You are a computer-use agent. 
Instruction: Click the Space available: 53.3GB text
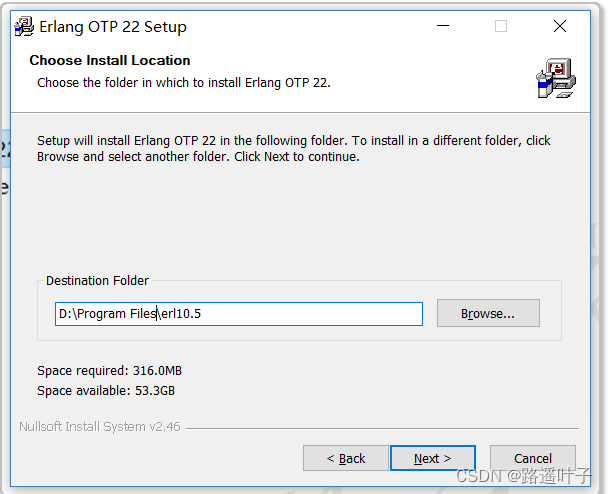click(106, 390)
